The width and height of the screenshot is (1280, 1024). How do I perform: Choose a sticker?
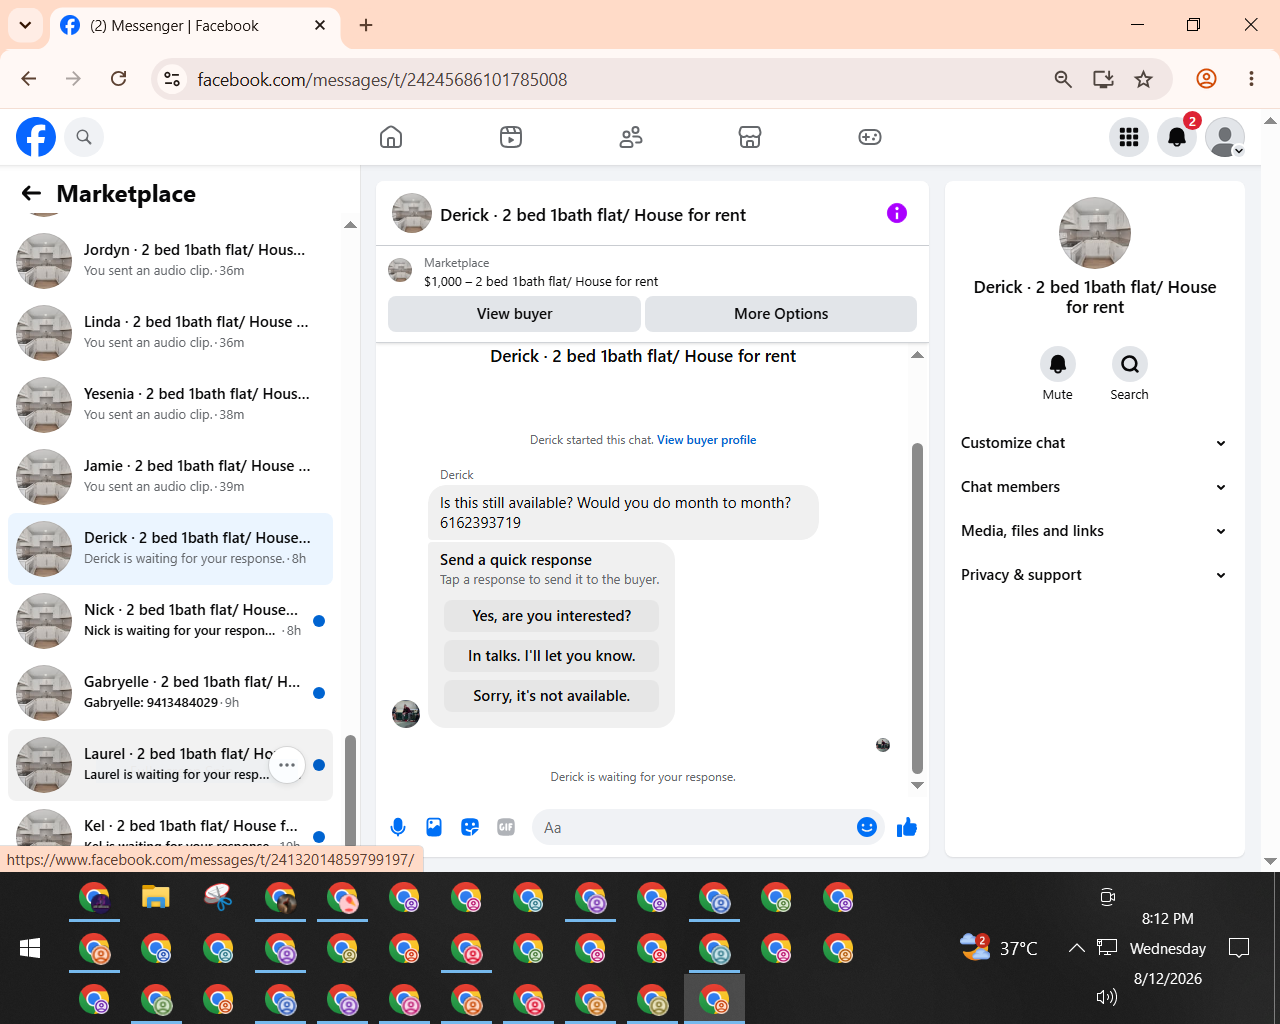point(470,827)
